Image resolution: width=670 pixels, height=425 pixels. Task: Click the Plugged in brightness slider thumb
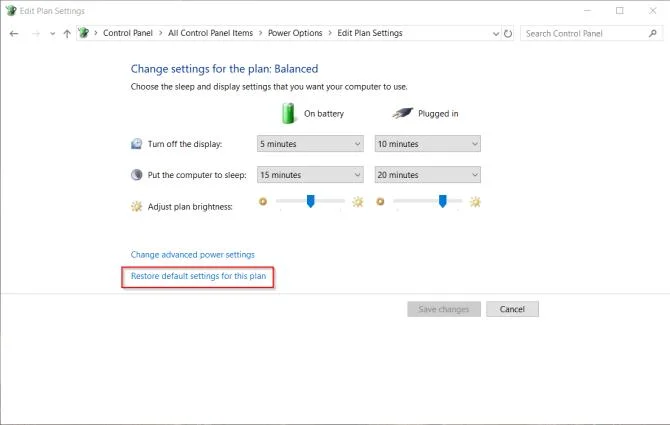click(443, 201)
